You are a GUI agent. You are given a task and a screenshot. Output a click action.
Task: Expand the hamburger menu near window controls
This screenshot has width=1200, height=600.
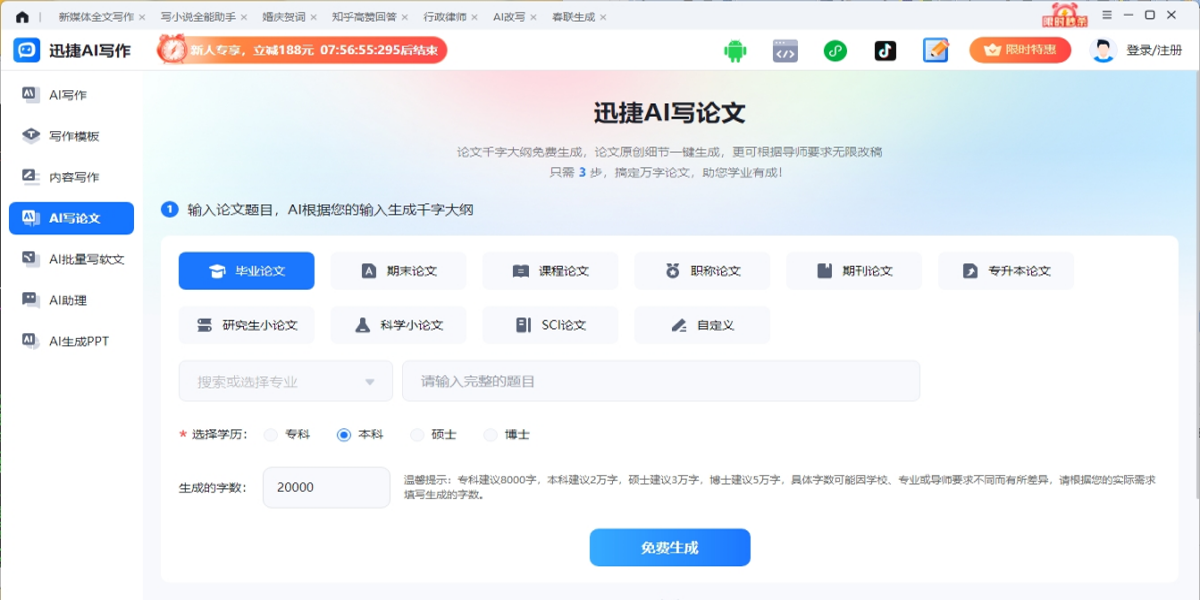[1106, 15]
